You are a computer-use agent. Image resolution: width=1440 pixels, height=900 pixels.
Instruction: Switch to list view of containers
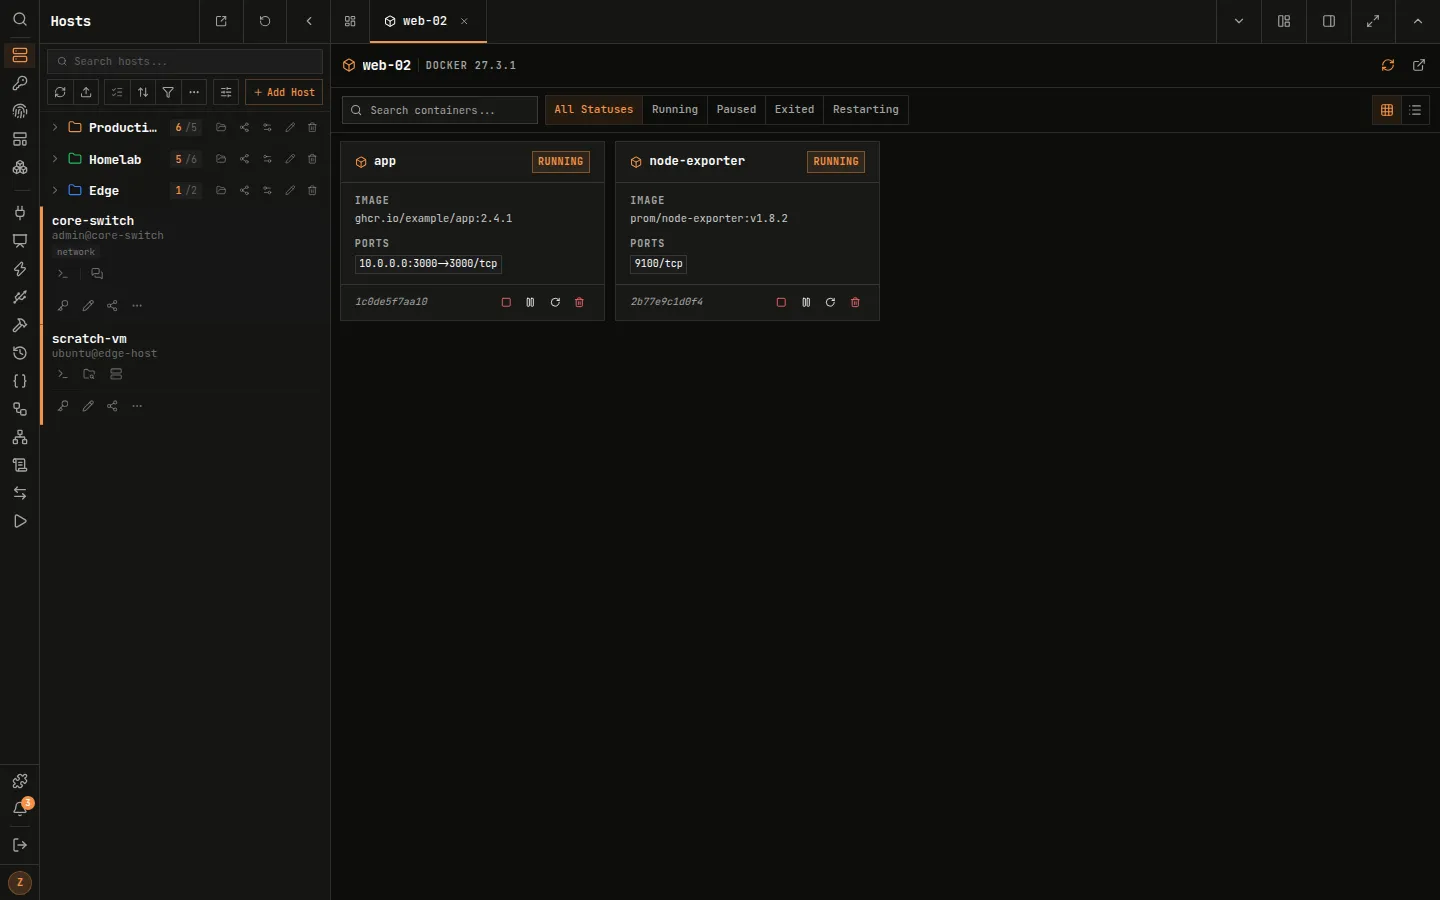1415,110
